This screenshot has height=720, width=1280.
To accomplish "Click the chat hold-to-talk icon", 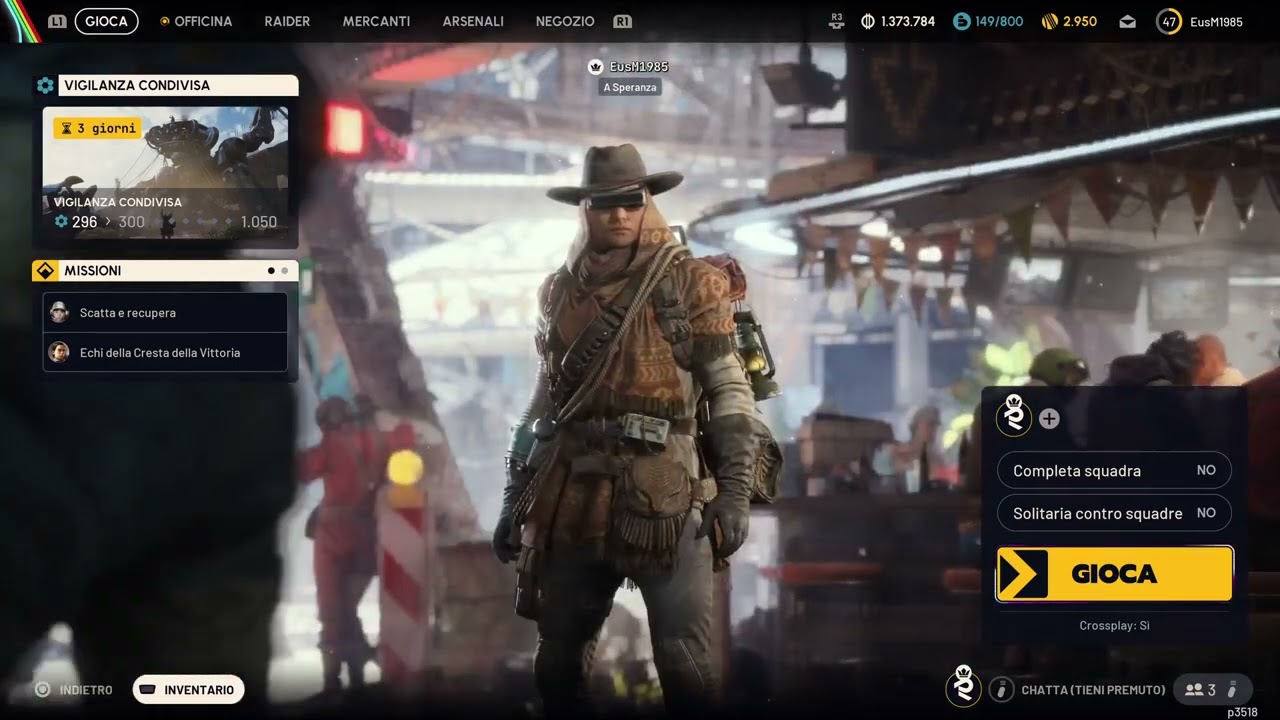I will tap(1001, 690).
